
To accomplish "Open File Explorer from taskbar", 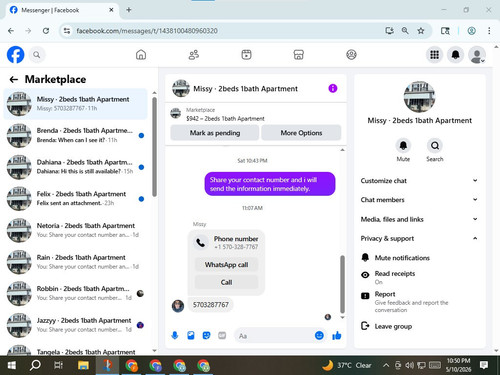I will point(83,365).
